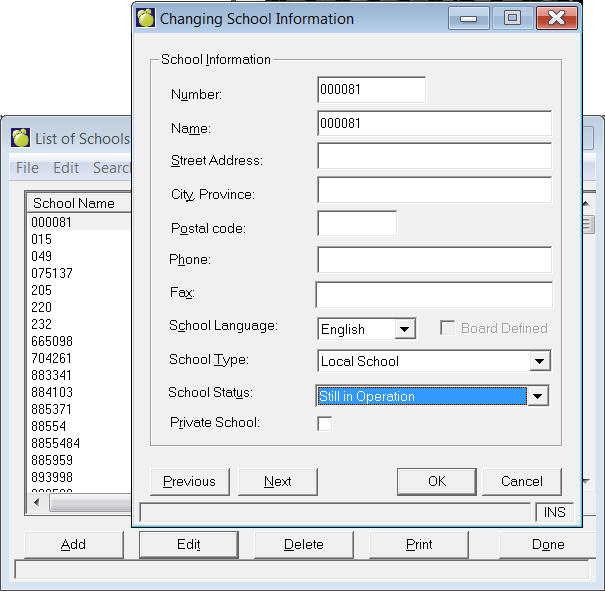Go to the Previous school record
Viewport: 605px width, 593px height.
tap(189, 481)
